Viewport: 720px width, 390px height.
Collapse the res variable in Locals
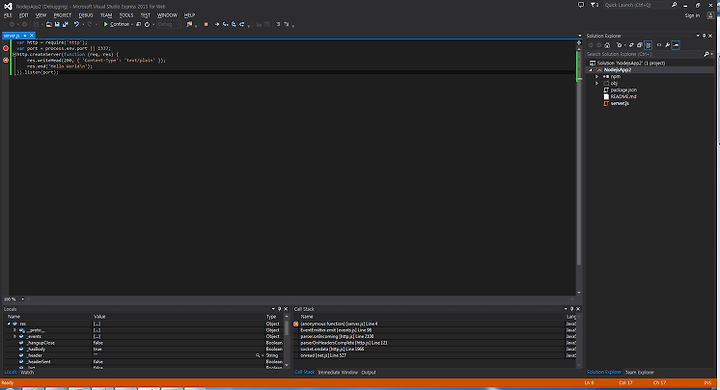(9, 324)
